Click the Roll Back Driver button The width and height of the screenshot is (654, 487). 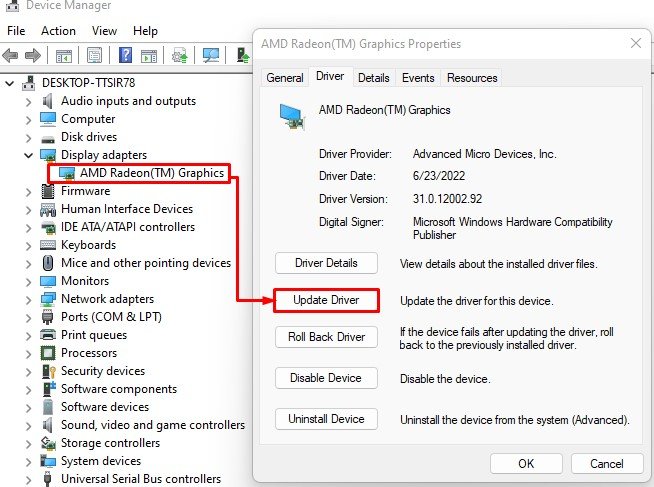(x=326, y=337)
